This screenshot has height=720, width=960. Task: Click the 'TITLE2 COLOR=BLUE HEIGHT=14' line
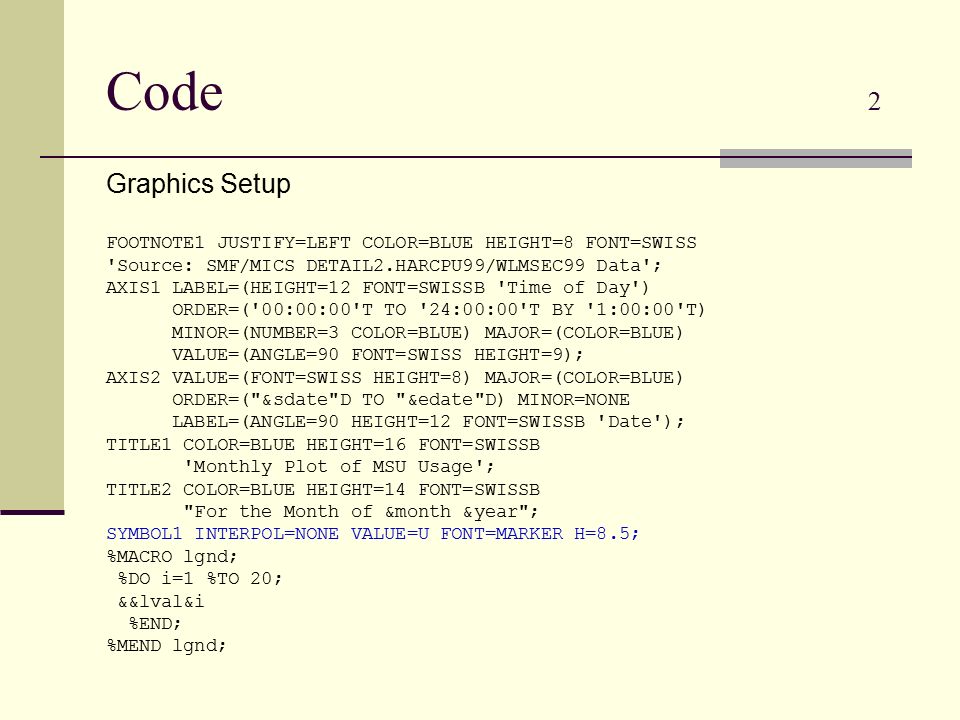pyautogui.click(x=323, y=490)
